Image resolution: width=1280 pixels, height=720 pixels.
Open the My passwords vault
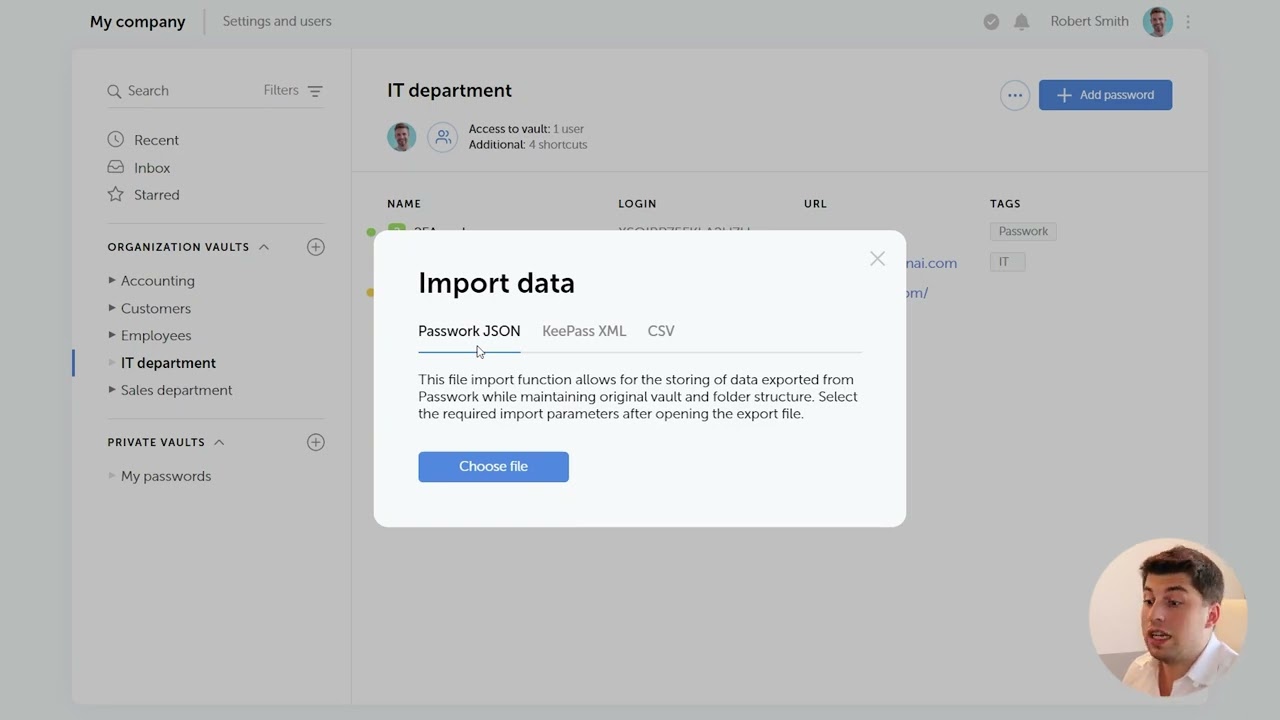pyautogui.click(x=166, y=476)
